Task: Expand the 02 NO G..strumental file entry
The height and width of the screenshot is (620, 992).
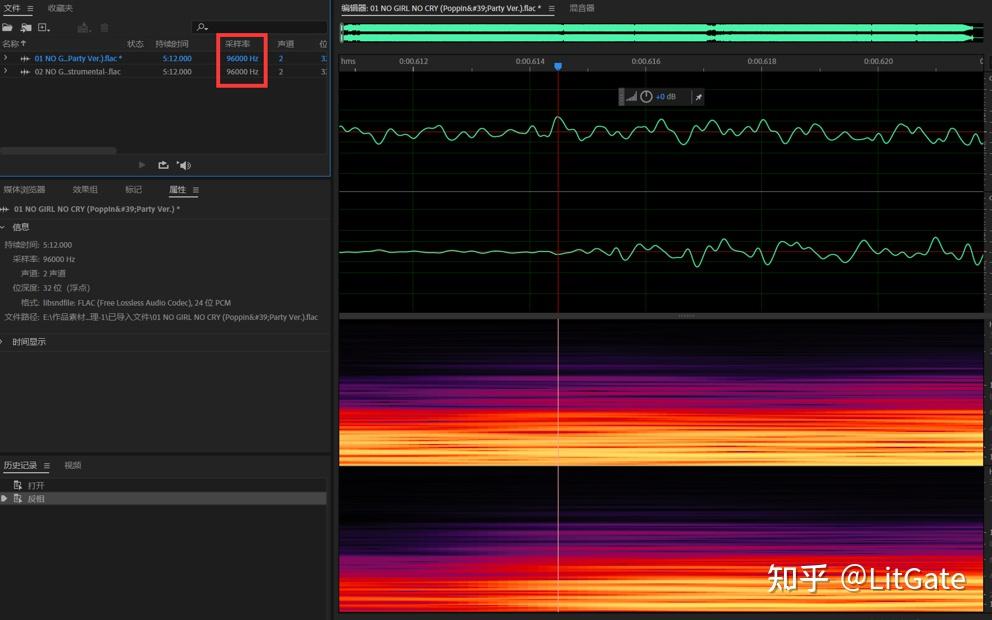Action: click(5, 72)
